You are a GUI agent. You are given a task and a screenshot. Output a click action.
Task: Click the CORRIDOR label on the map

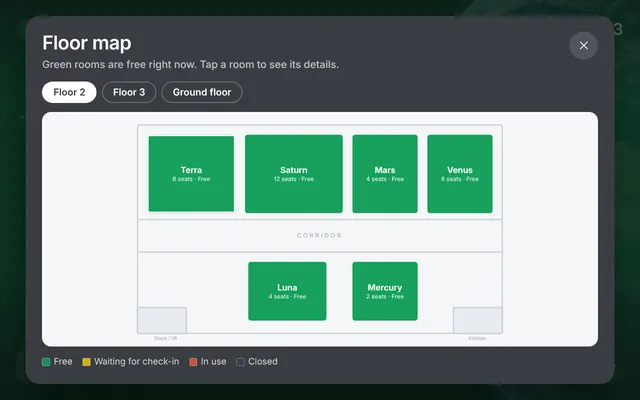click(319, 236)
